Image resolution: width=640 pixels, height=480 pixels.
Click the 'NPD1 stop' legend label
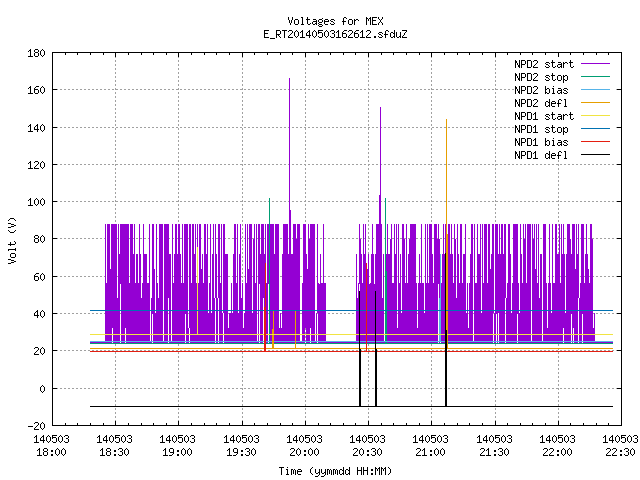coord(541,129)
